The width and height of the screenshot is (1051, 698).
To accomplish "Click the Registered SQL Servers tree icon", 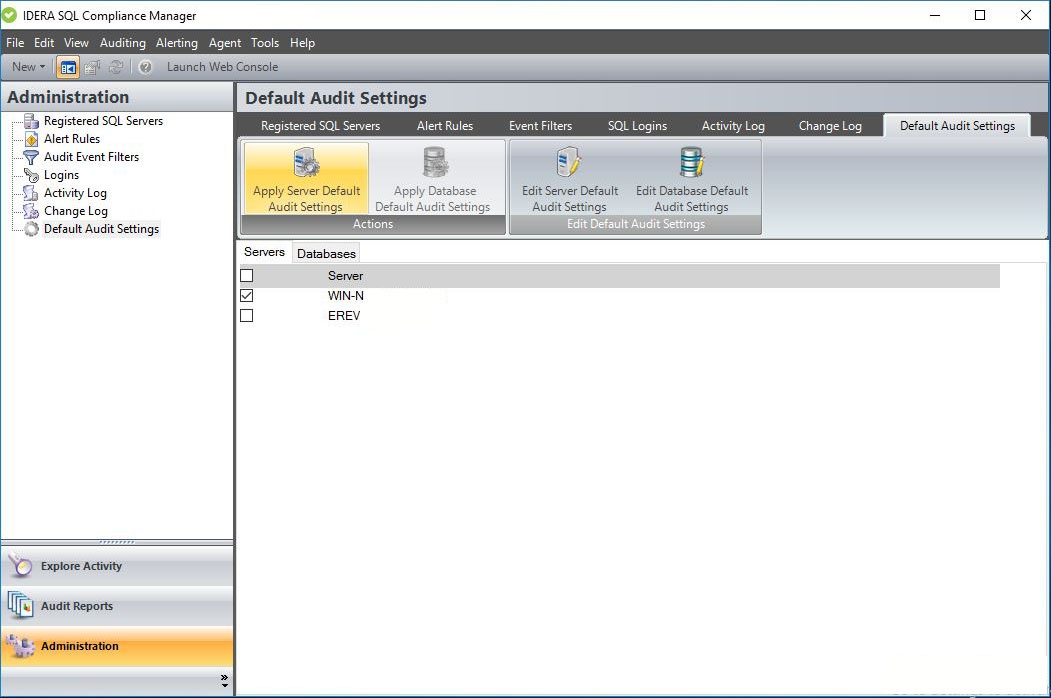I will tap(31, 121).
